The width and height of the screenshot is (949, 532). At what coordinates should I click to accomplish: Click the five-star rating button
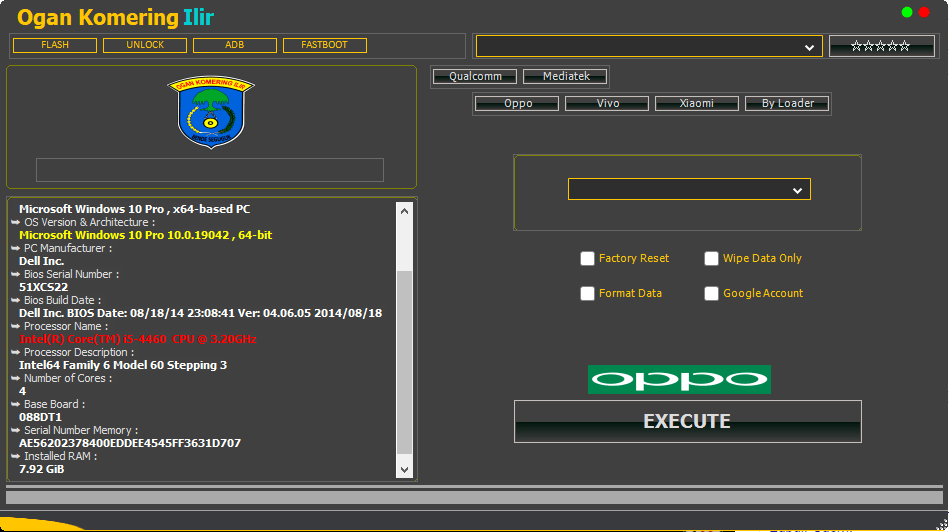click(881, 46)
